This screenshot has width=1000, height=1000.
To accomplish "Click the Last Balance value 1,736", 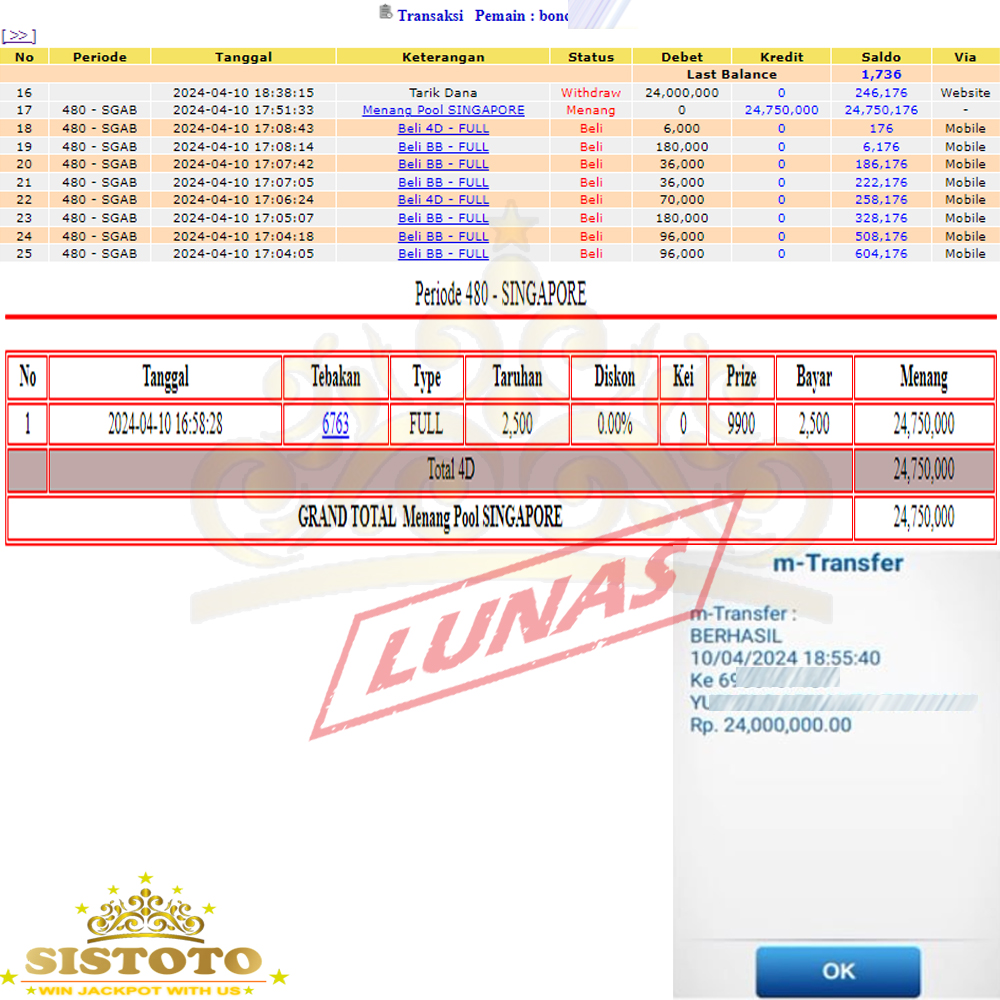I will point(881,75).
